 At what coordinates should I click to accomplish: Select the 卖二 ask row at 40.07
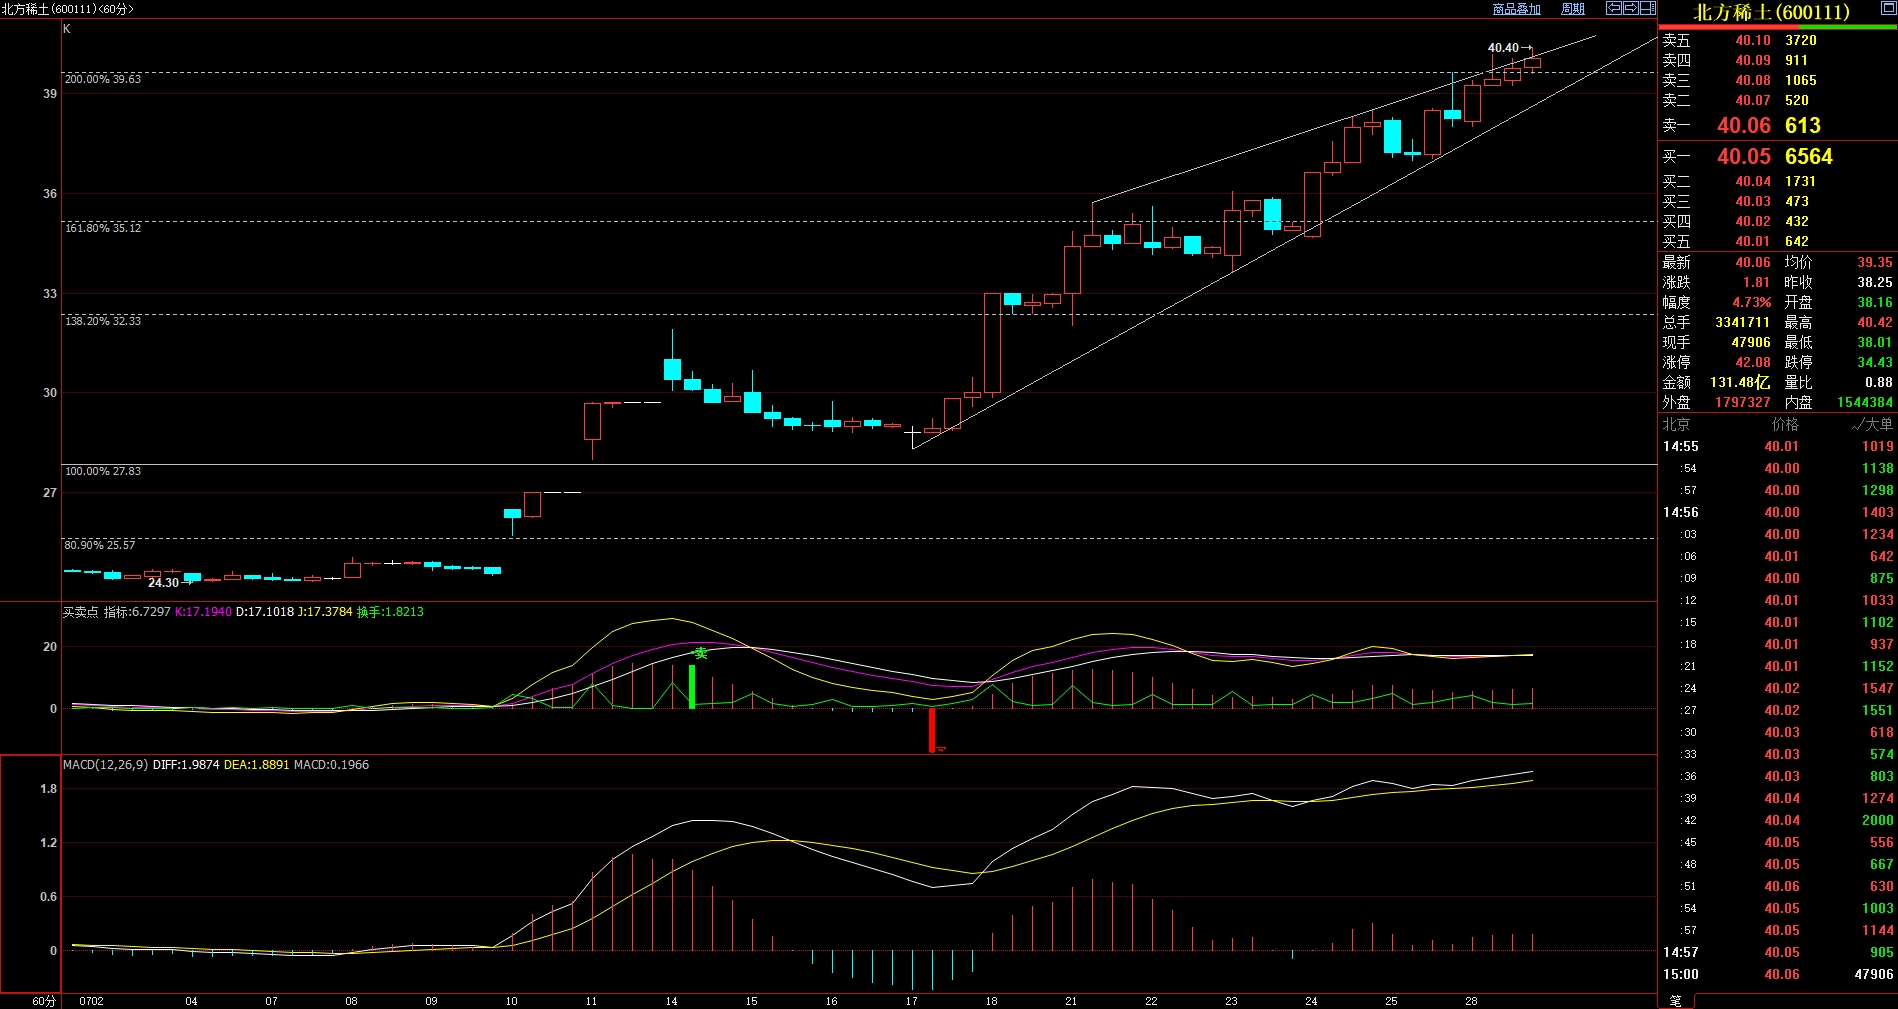coord(1777,100)
